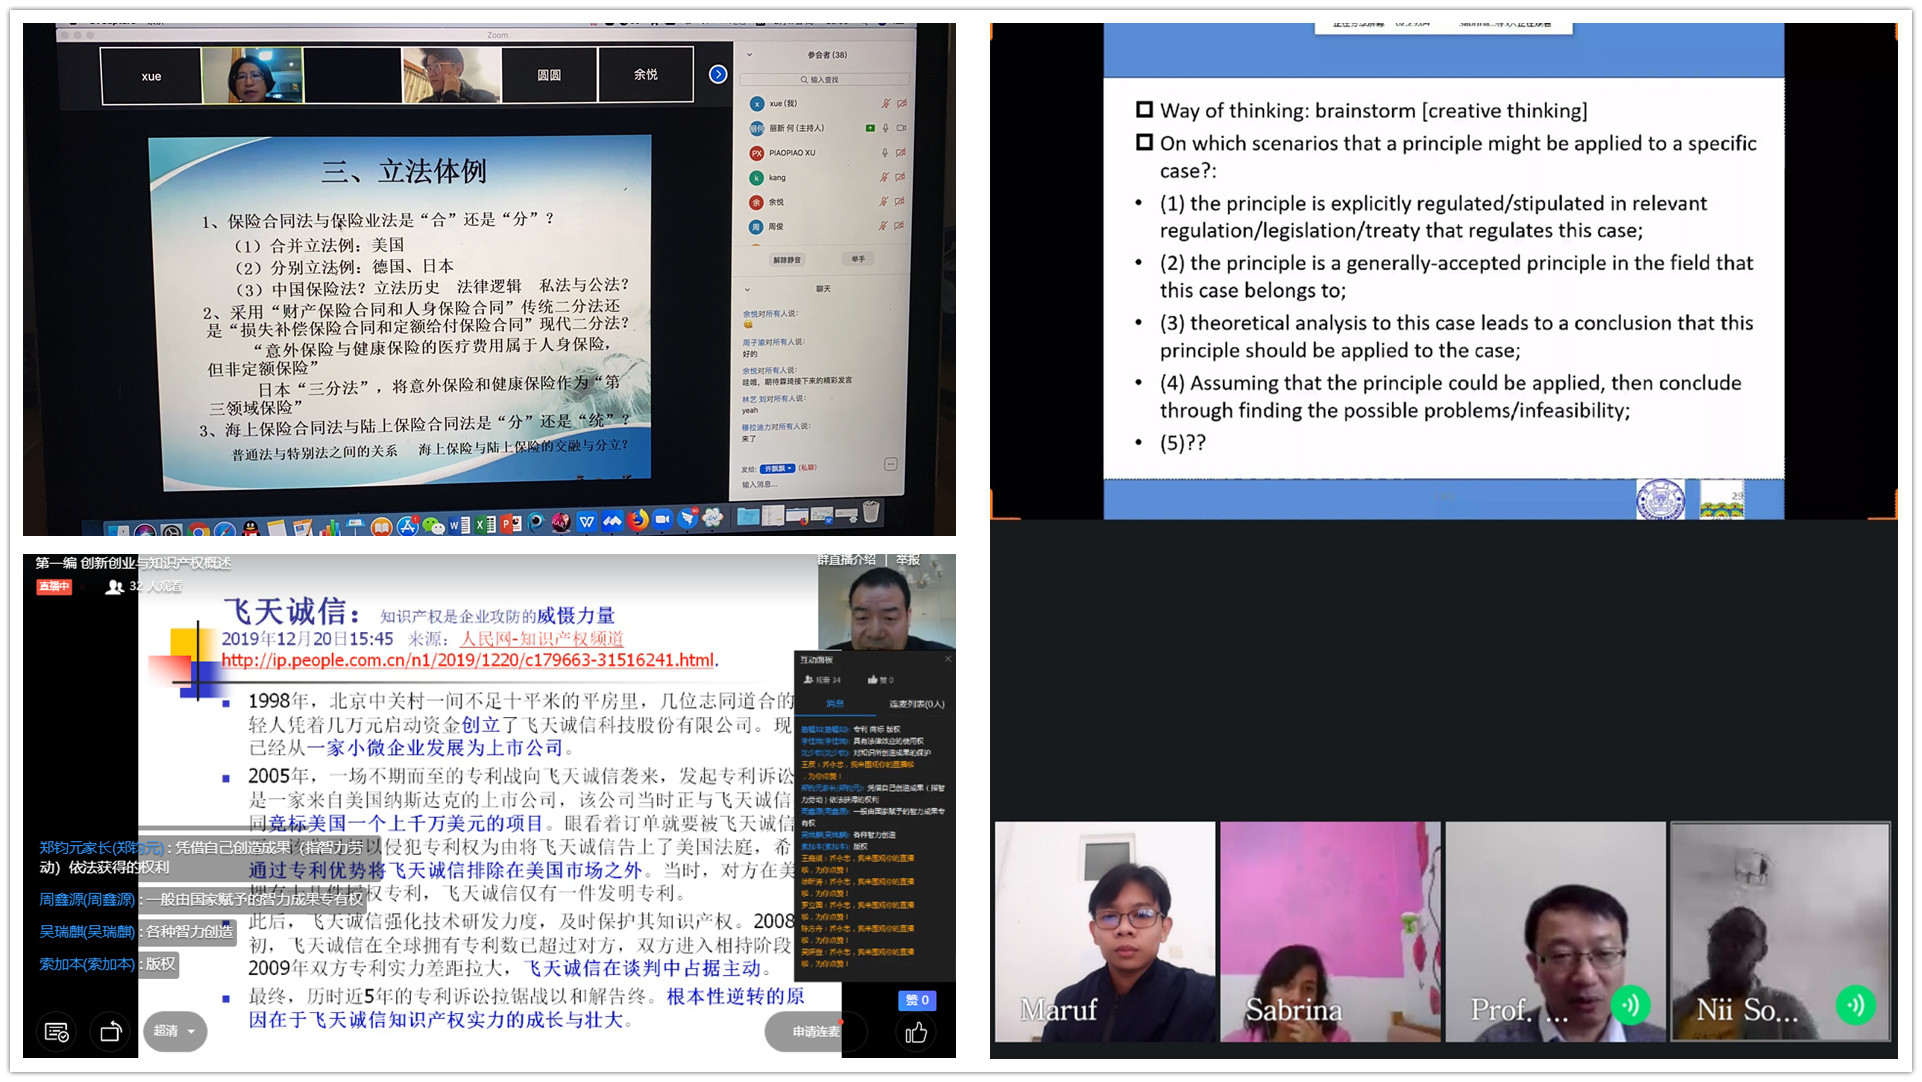Image resolution: width=1922 pixels, height=1082 pixels.
Task: Click next arrow in video gallery strip
Action: pos(718,74)
